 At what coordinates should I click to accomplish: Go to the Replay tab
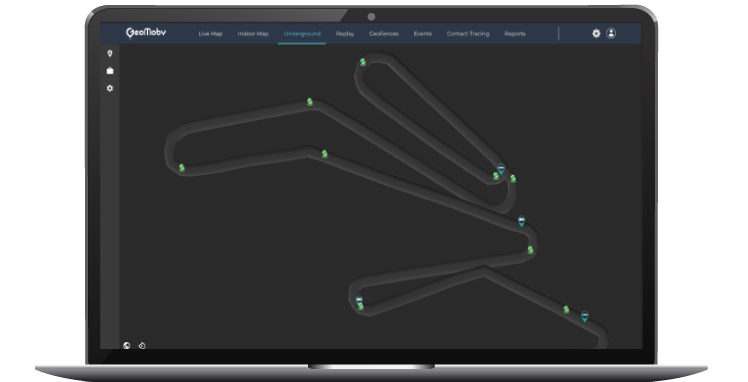[344, 34]
